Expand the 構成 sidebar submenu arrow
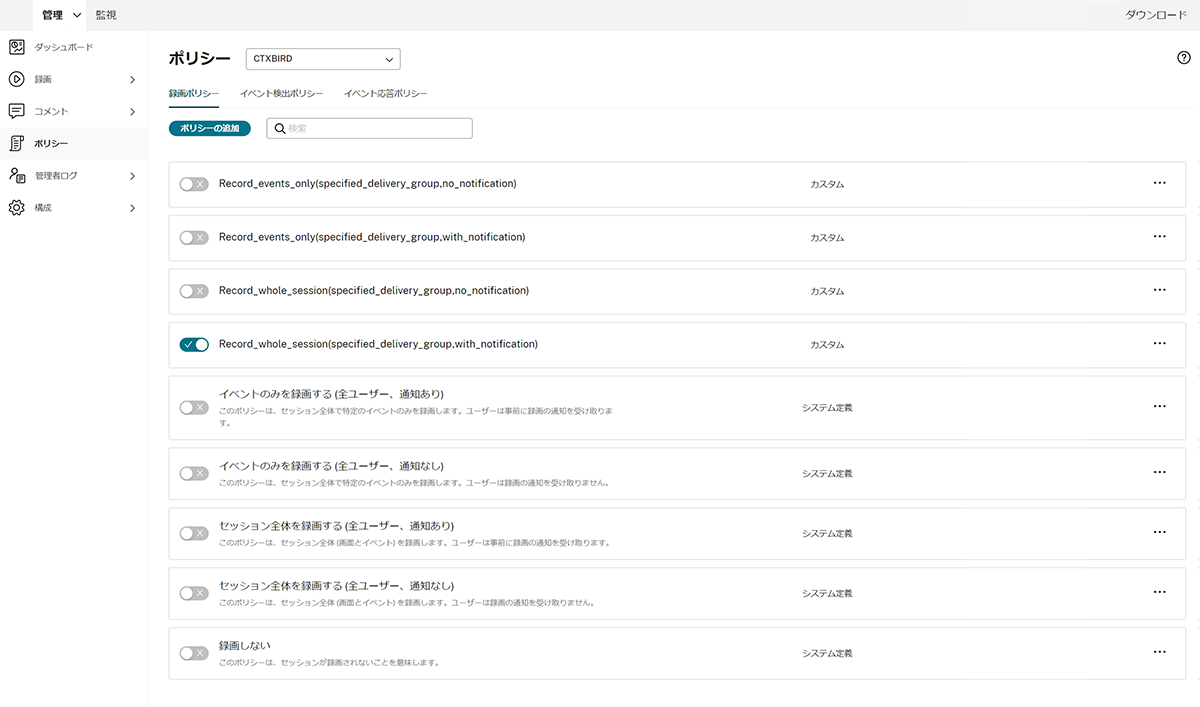This screenshot has height=707, width=1200. click(x=132, y=208)
